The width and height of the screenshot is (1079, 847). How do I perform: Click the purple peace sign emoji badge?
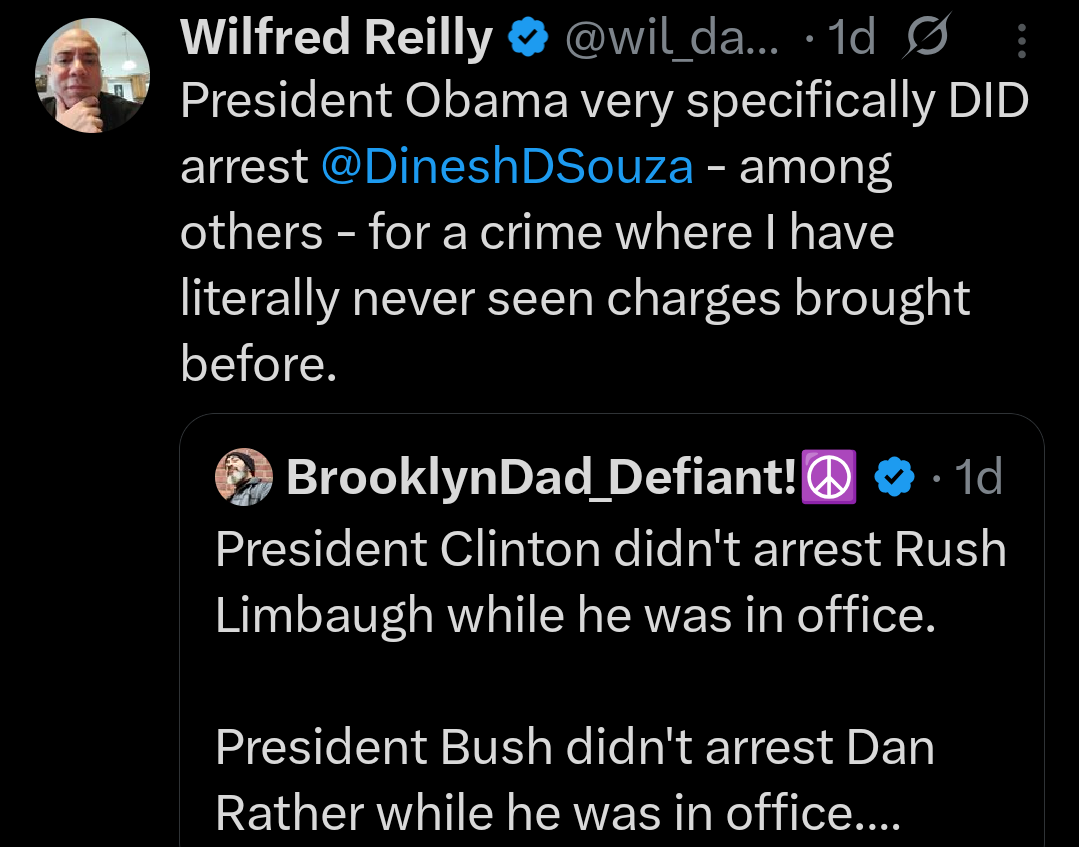[828, 477]
